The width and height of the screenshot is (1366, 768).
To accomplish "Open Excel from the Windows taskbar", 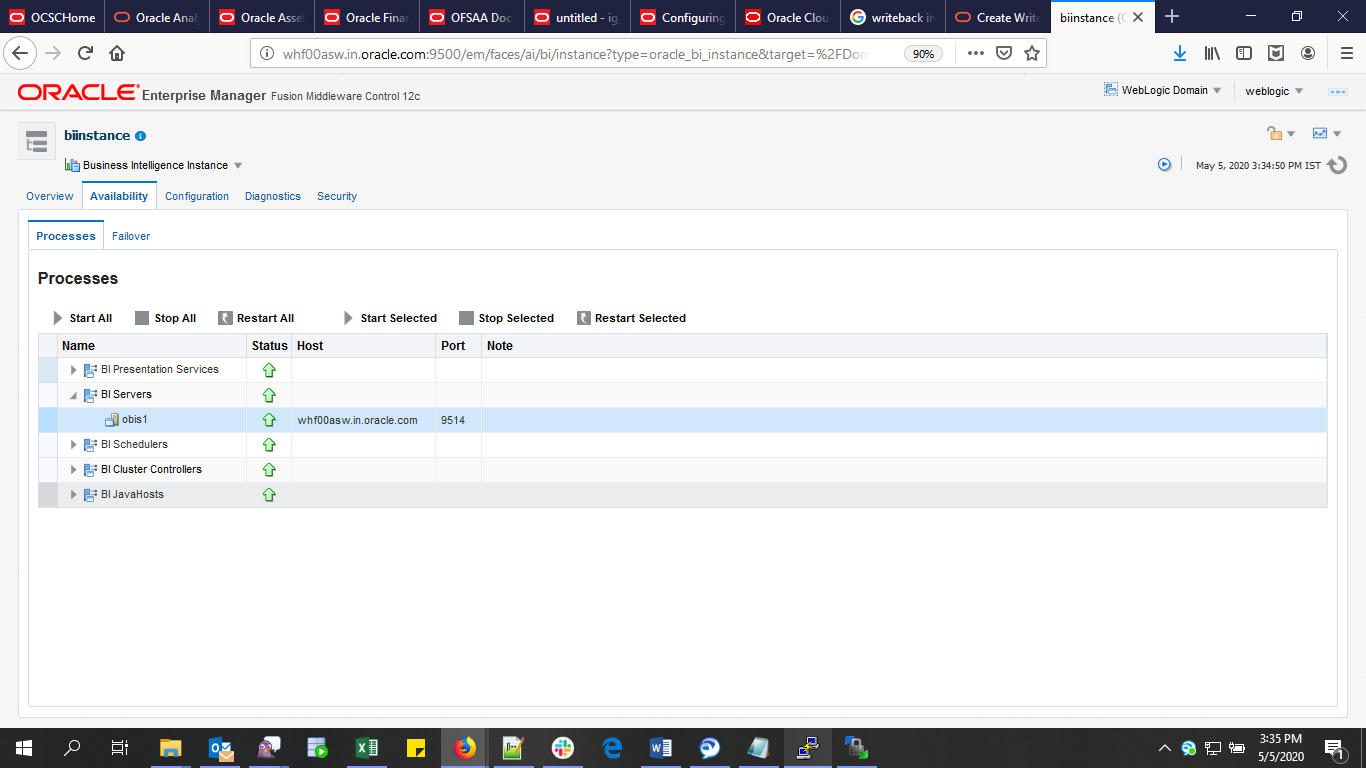I will (x=366, y=748).
